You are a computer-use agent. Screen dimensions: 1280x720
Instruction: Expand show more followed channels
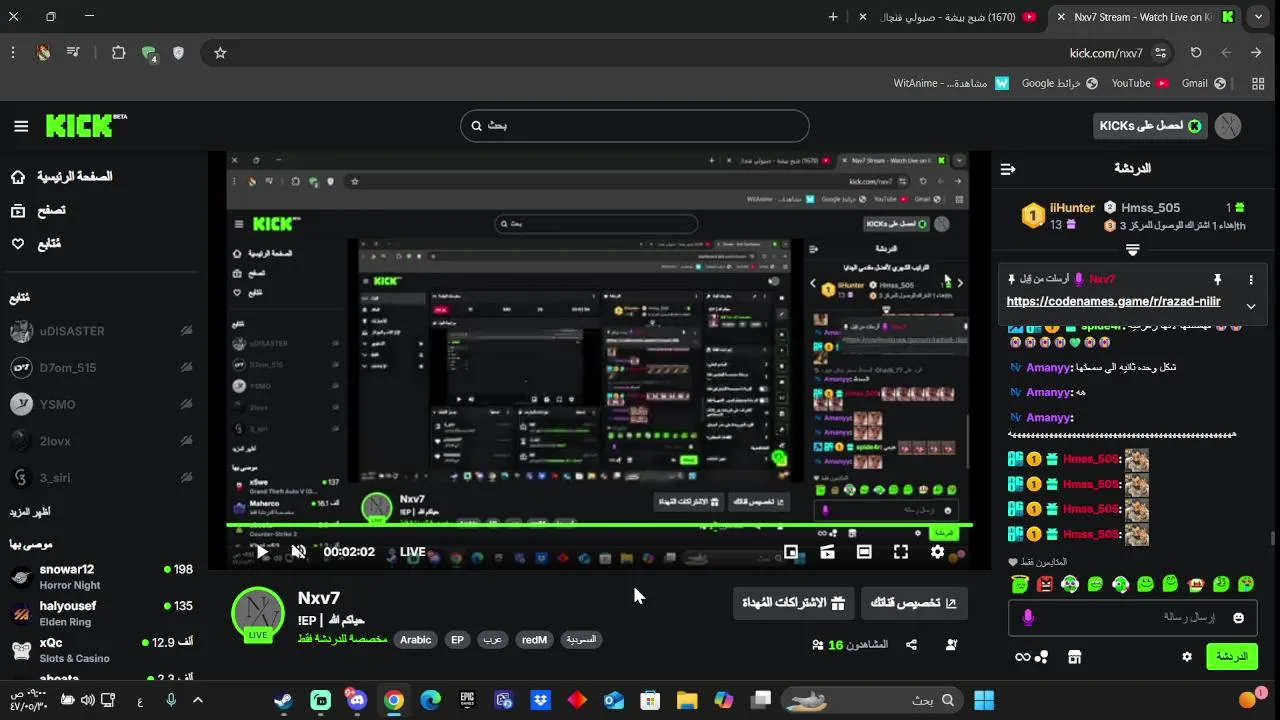coord(30,512)
